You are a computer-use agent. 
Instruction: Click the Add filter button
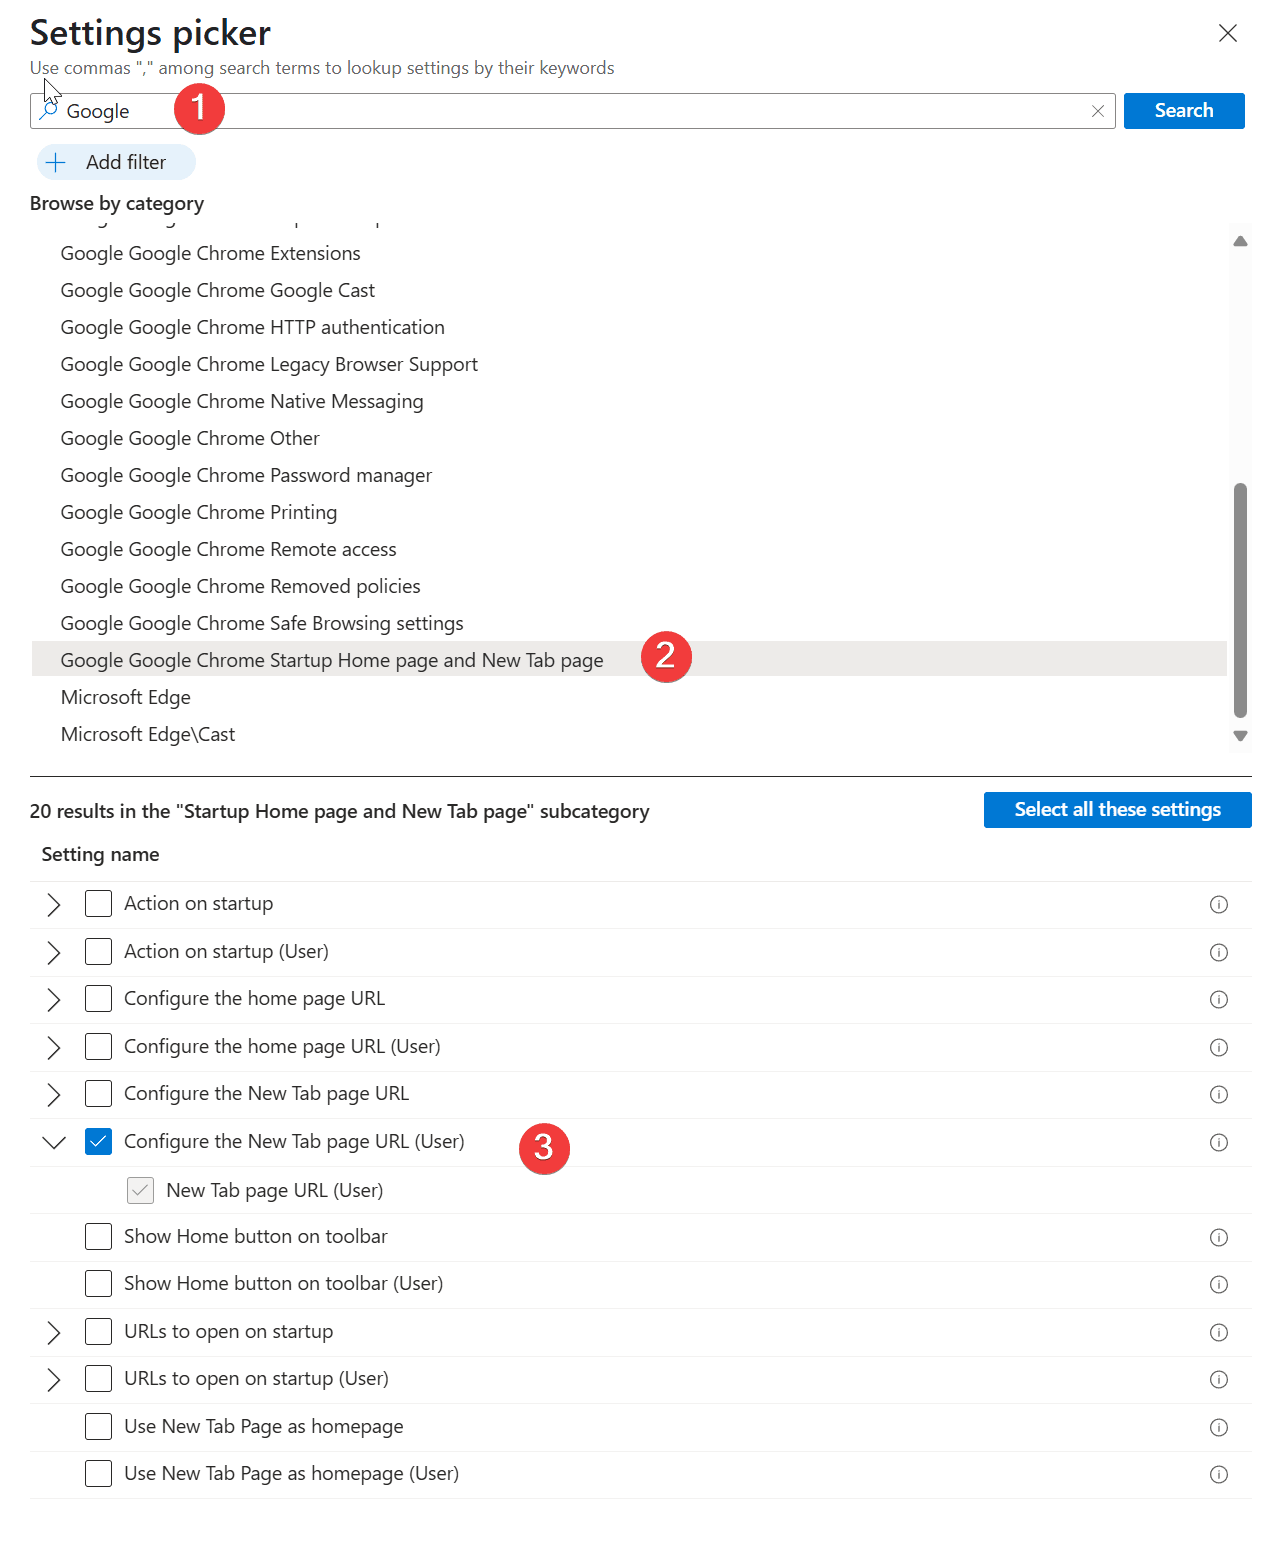[x=116, y=162]
